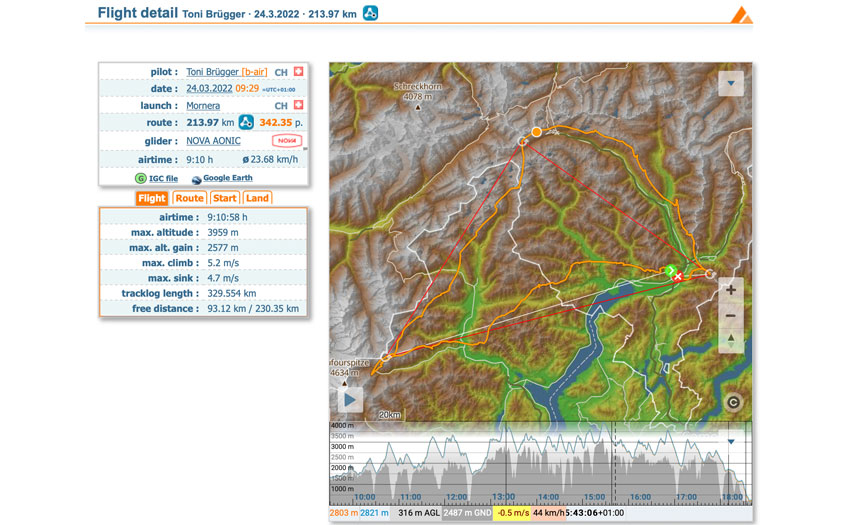
Task: Play the flight animation on the map
Action: pyautogui.click(x=349, y=399)
